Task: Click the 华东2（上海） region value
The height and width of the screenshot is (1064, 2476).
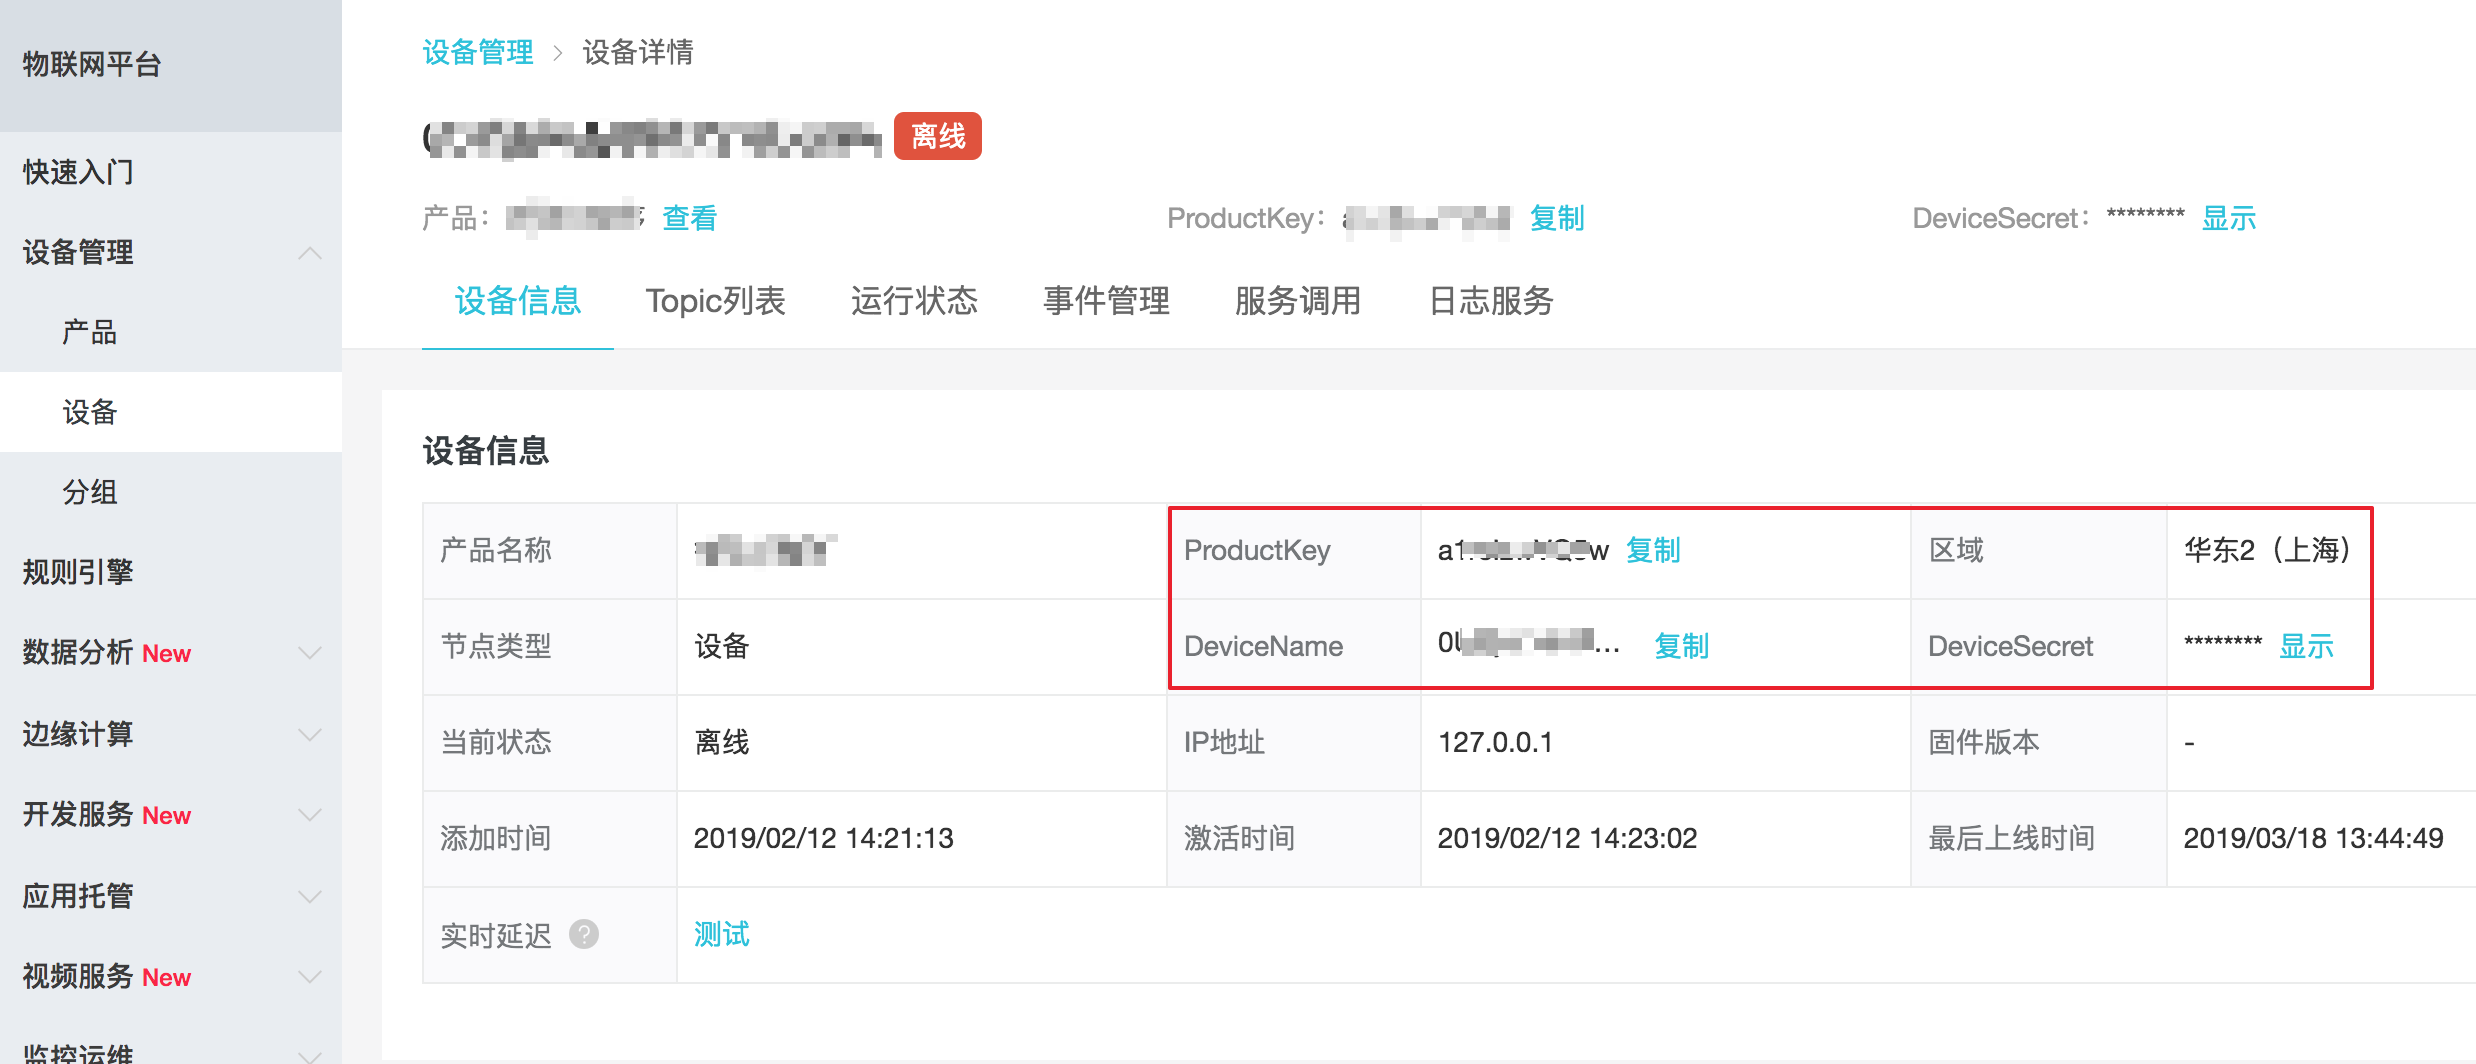Action: [x=2266, y=550]
